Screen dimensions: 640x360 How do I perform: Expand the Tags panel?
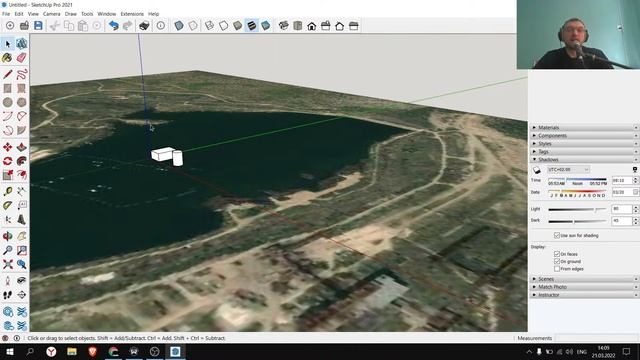click(584, 151)
